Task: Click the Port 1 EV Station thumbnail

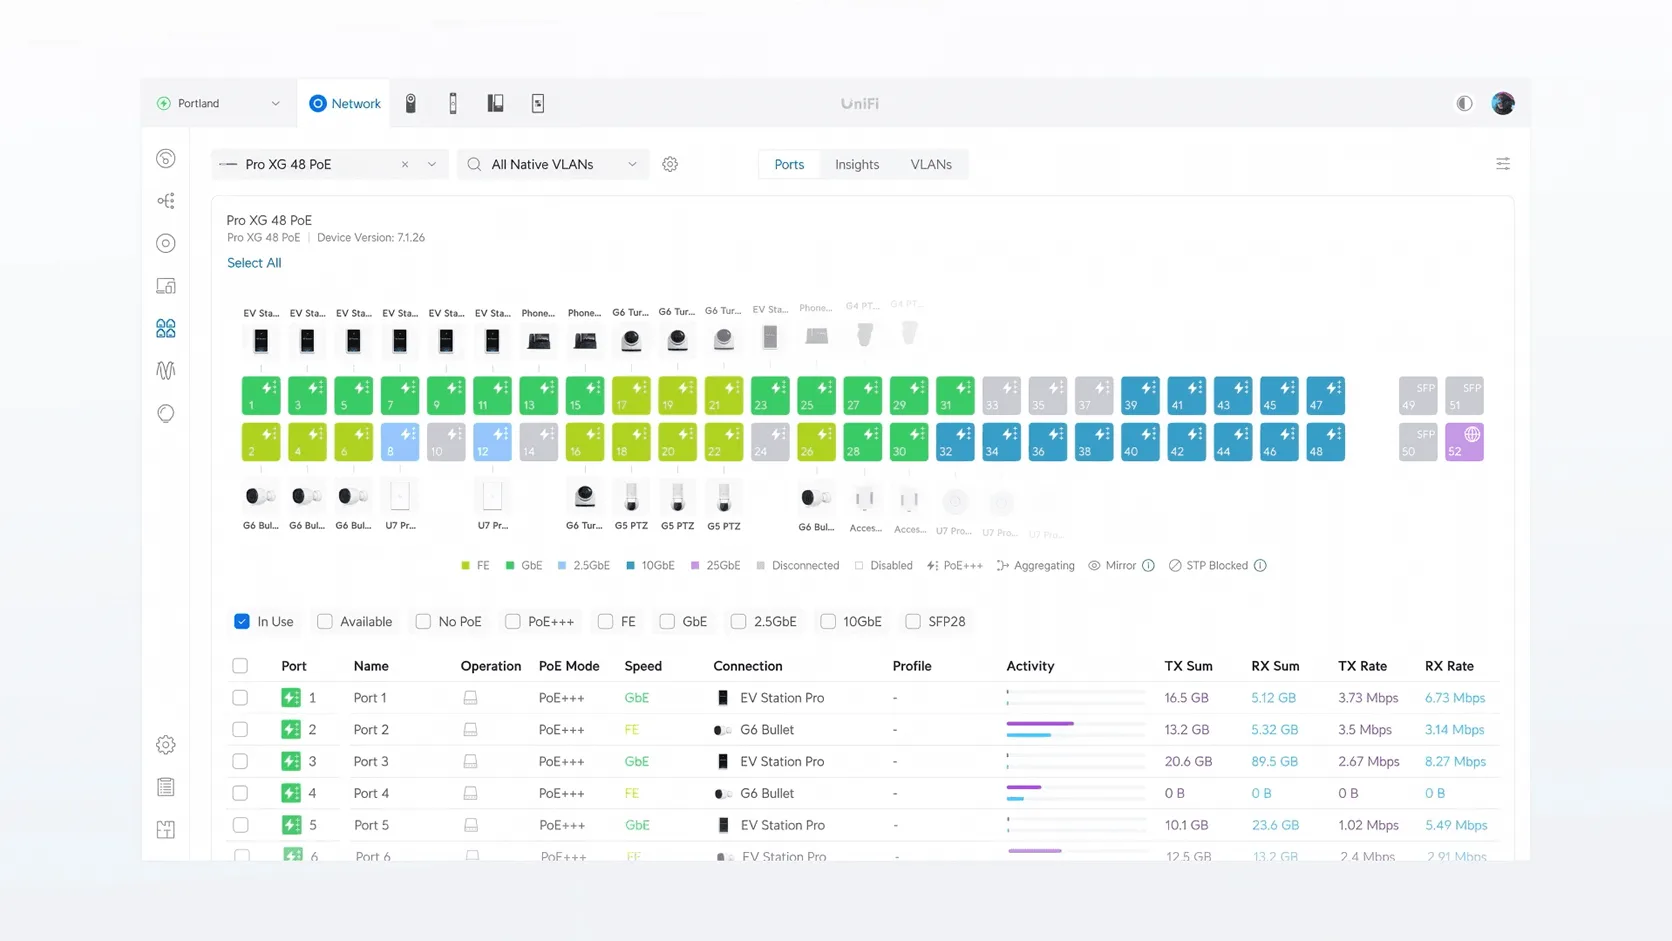Action: coord(261,340)
